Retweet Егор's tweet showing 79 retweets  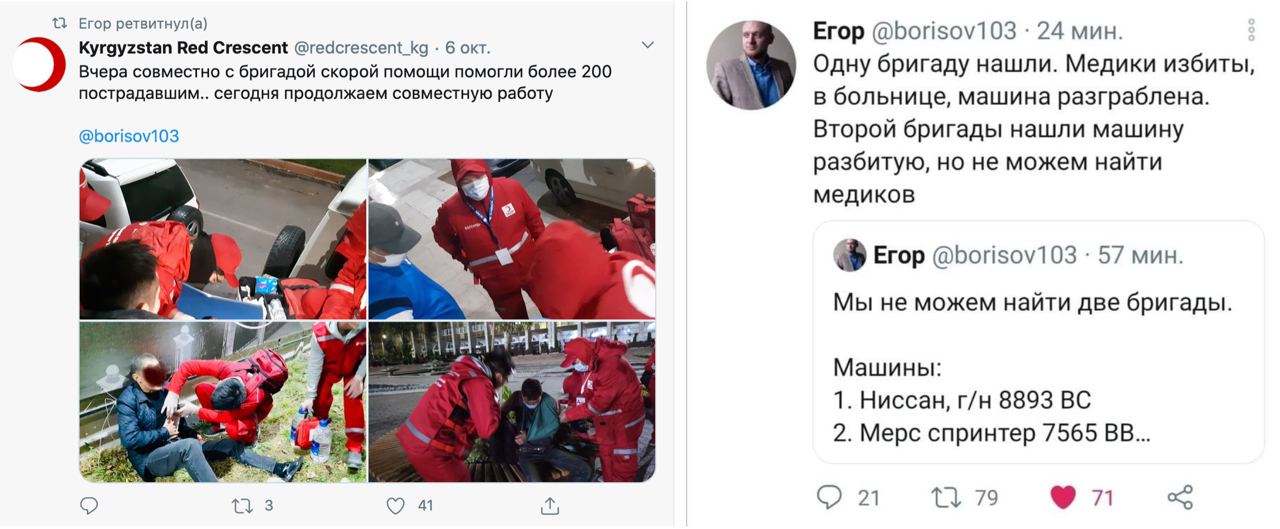pos(946,496)
